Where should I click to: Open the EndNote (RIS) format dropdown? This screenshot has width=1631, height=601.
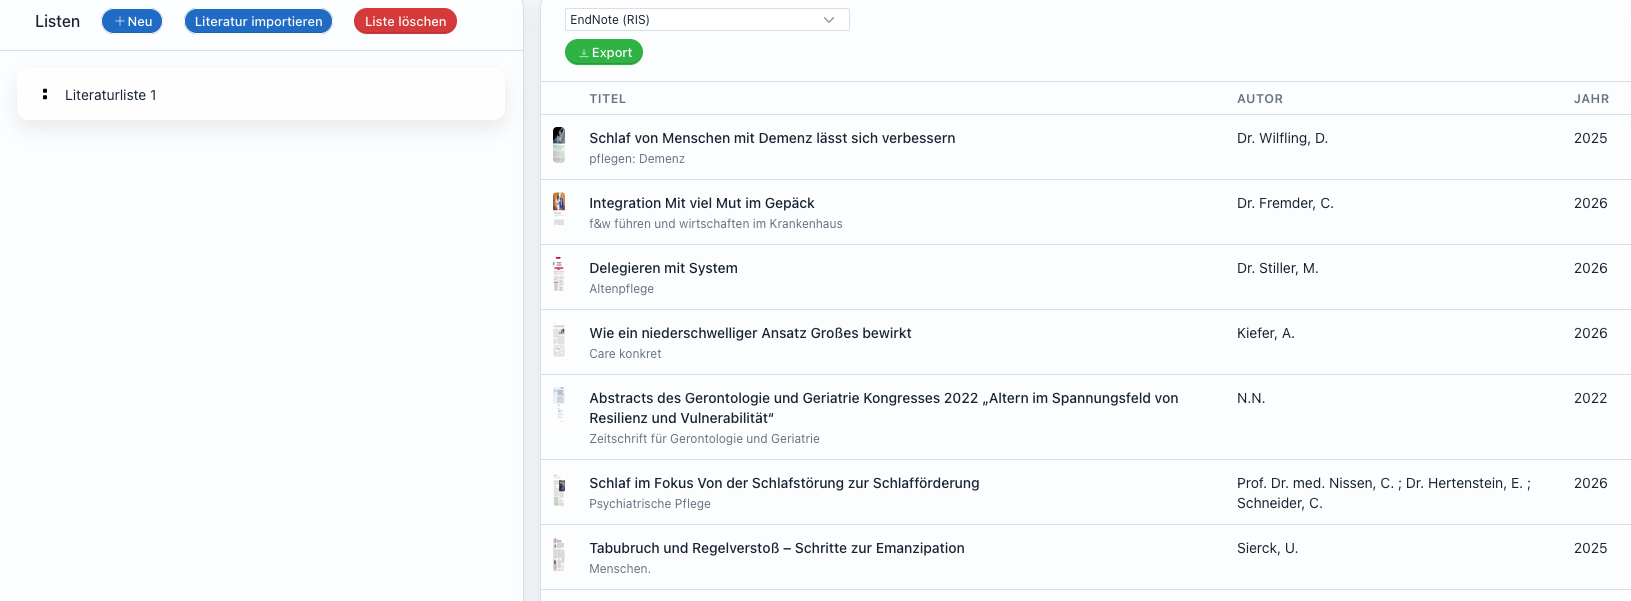[x=706, y=20]
